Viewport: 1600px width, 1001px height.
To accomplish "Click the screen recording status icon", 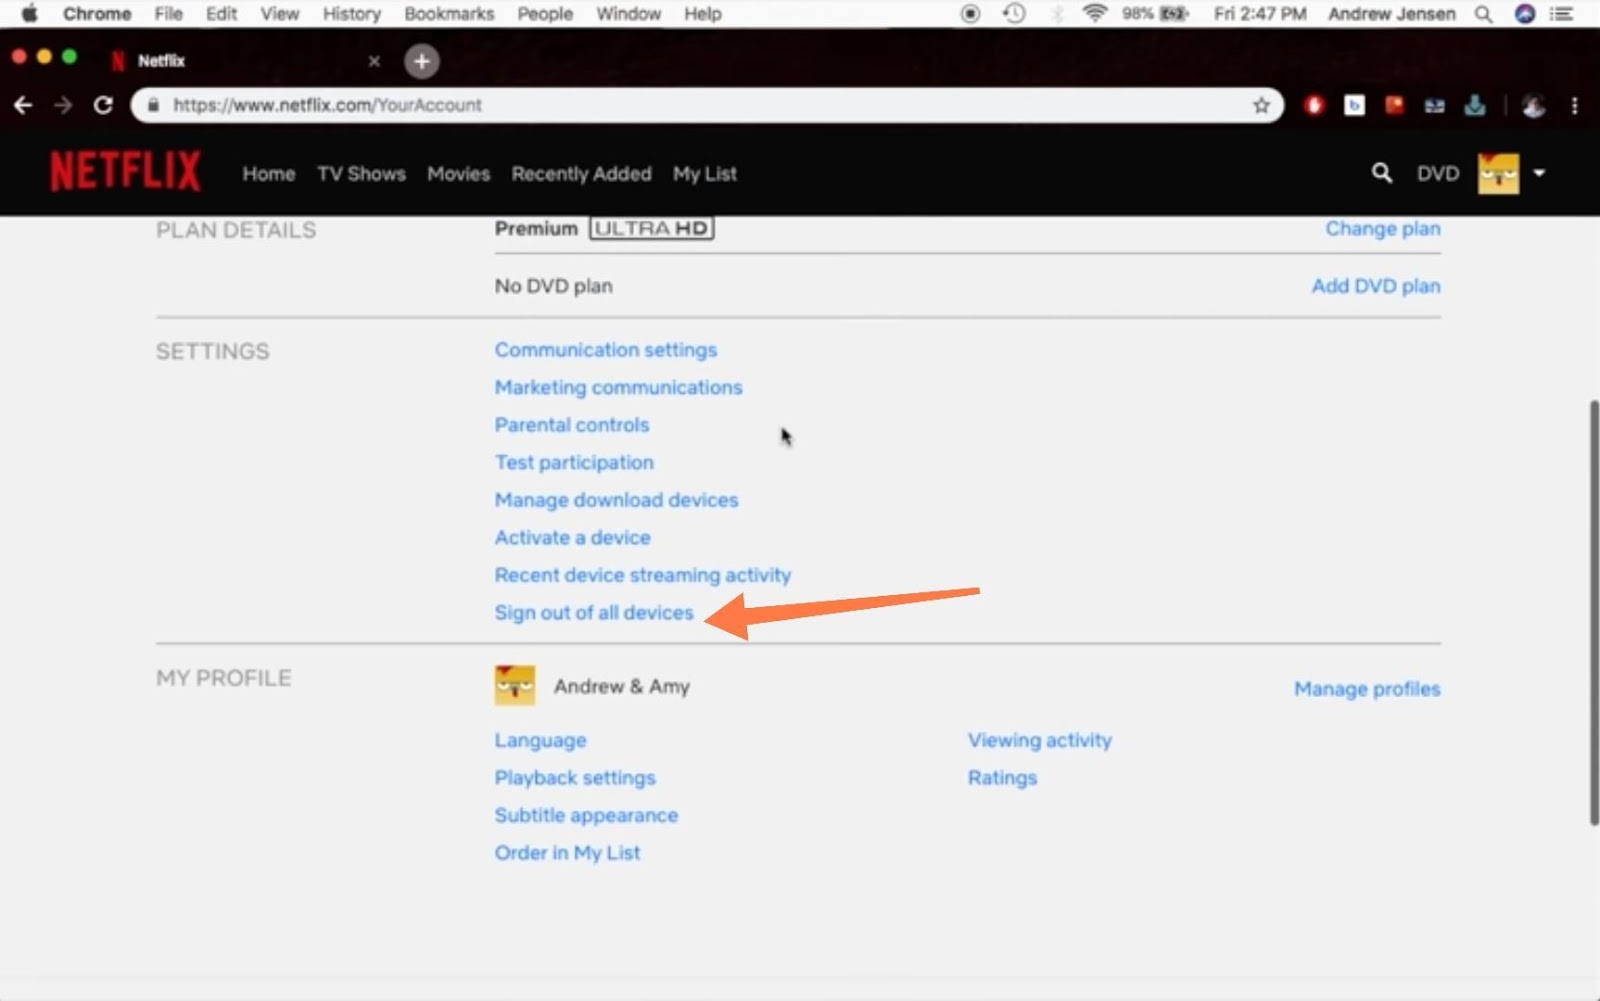I will tap(970, 14).
